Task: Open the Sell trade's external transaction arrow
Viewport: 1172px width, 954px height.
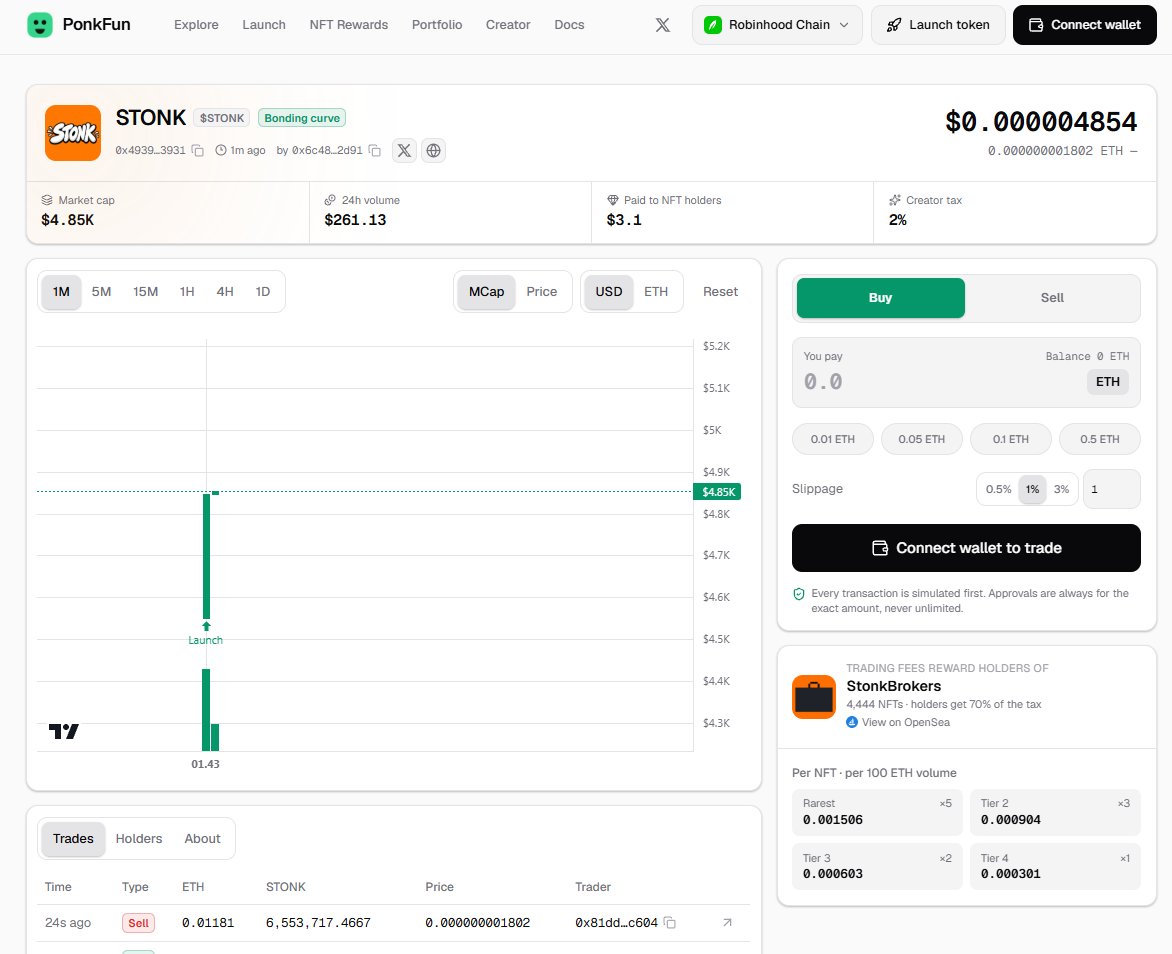Action: click(727, 923)
